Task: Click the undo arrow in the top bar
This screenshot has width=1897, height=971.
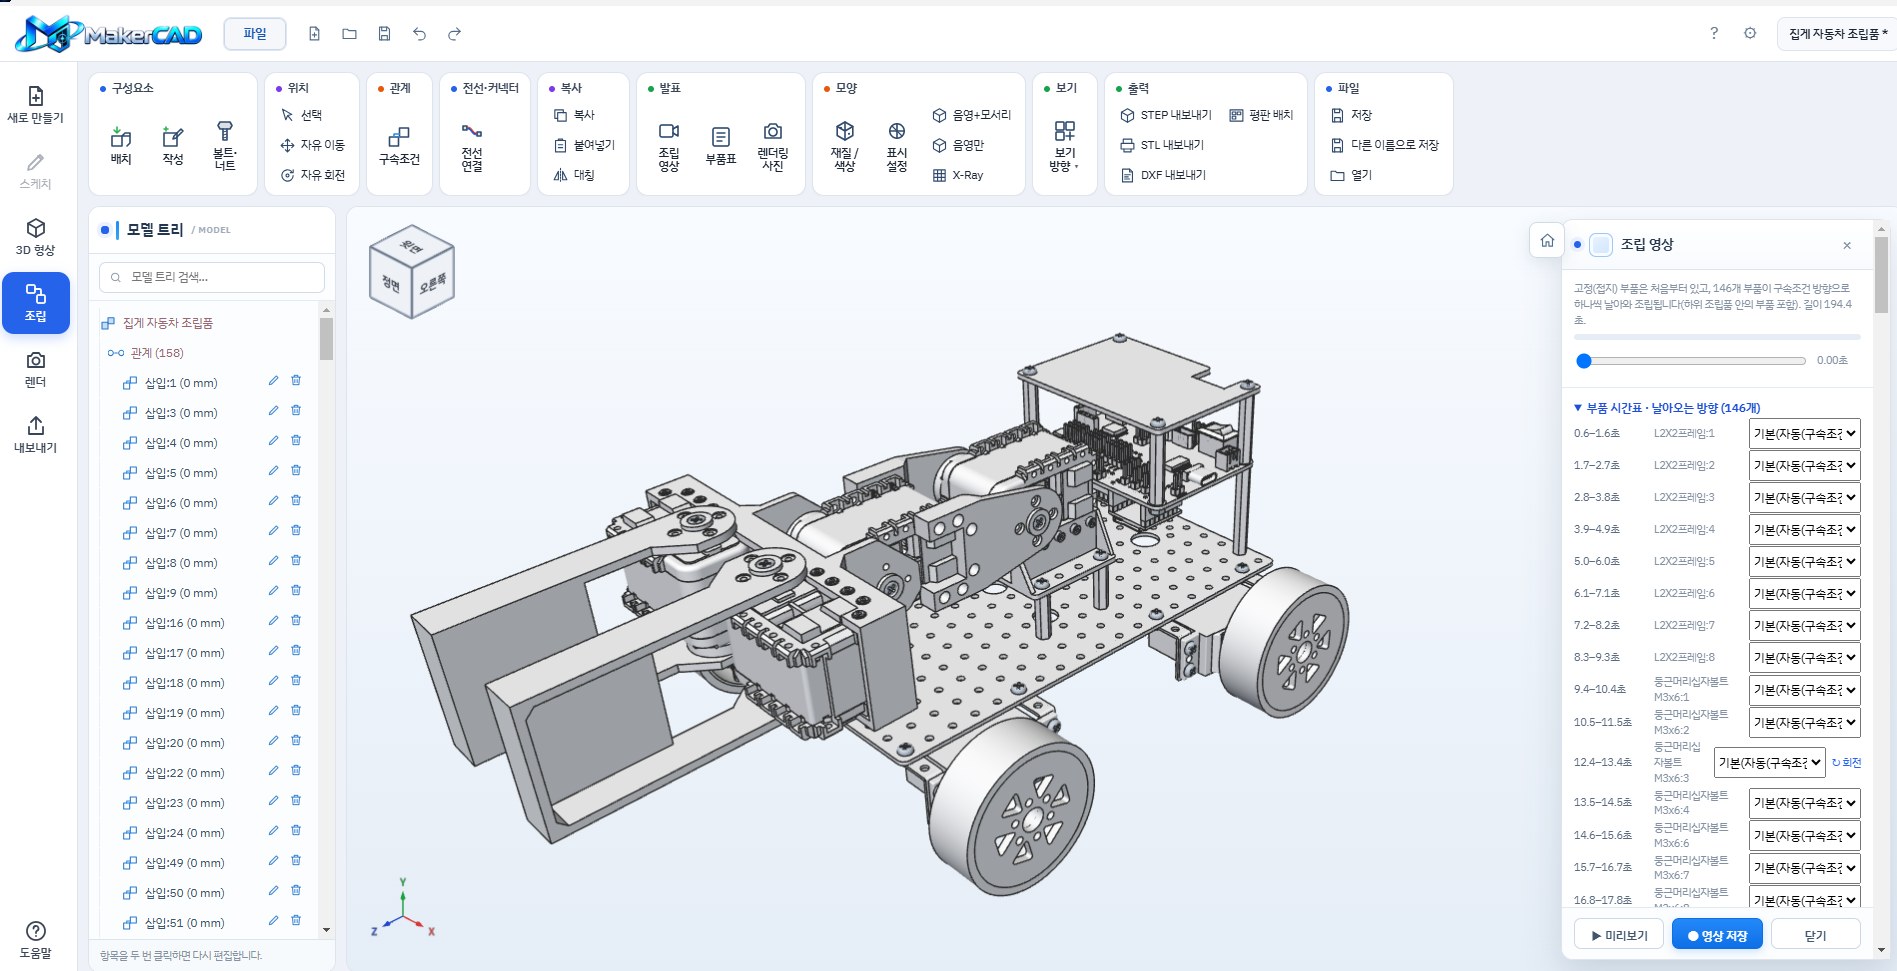Action: pos(419,34)
